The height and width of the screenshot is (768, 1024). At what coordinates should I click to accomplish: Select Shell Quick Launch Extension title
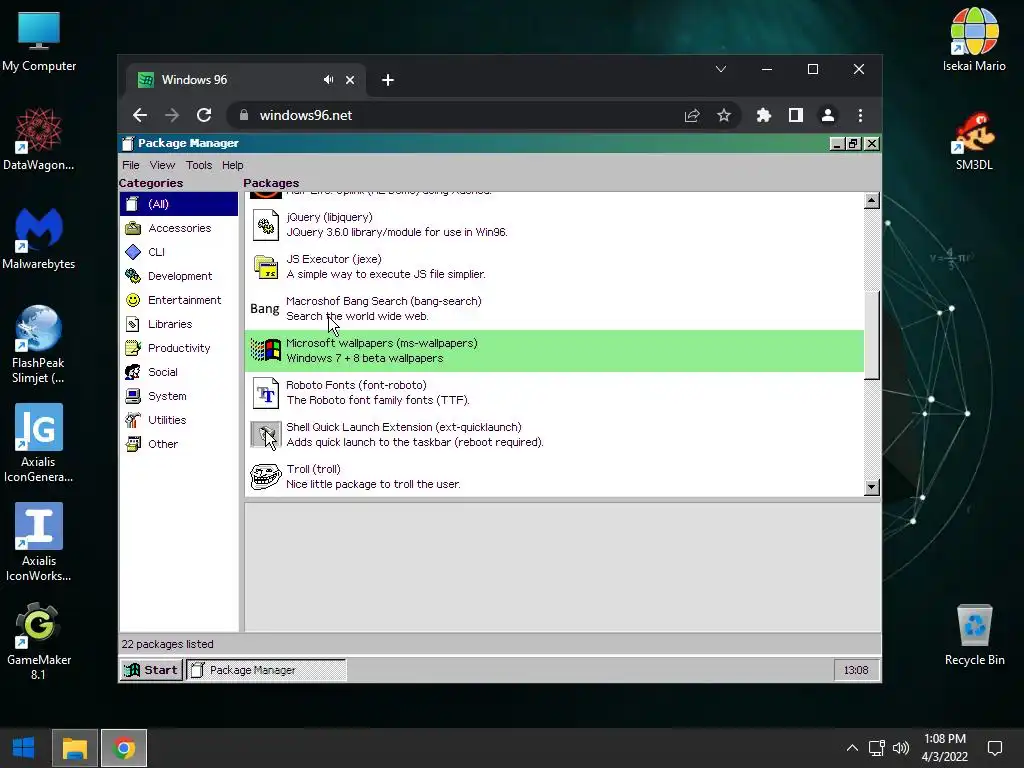click(x=404, y=427)
